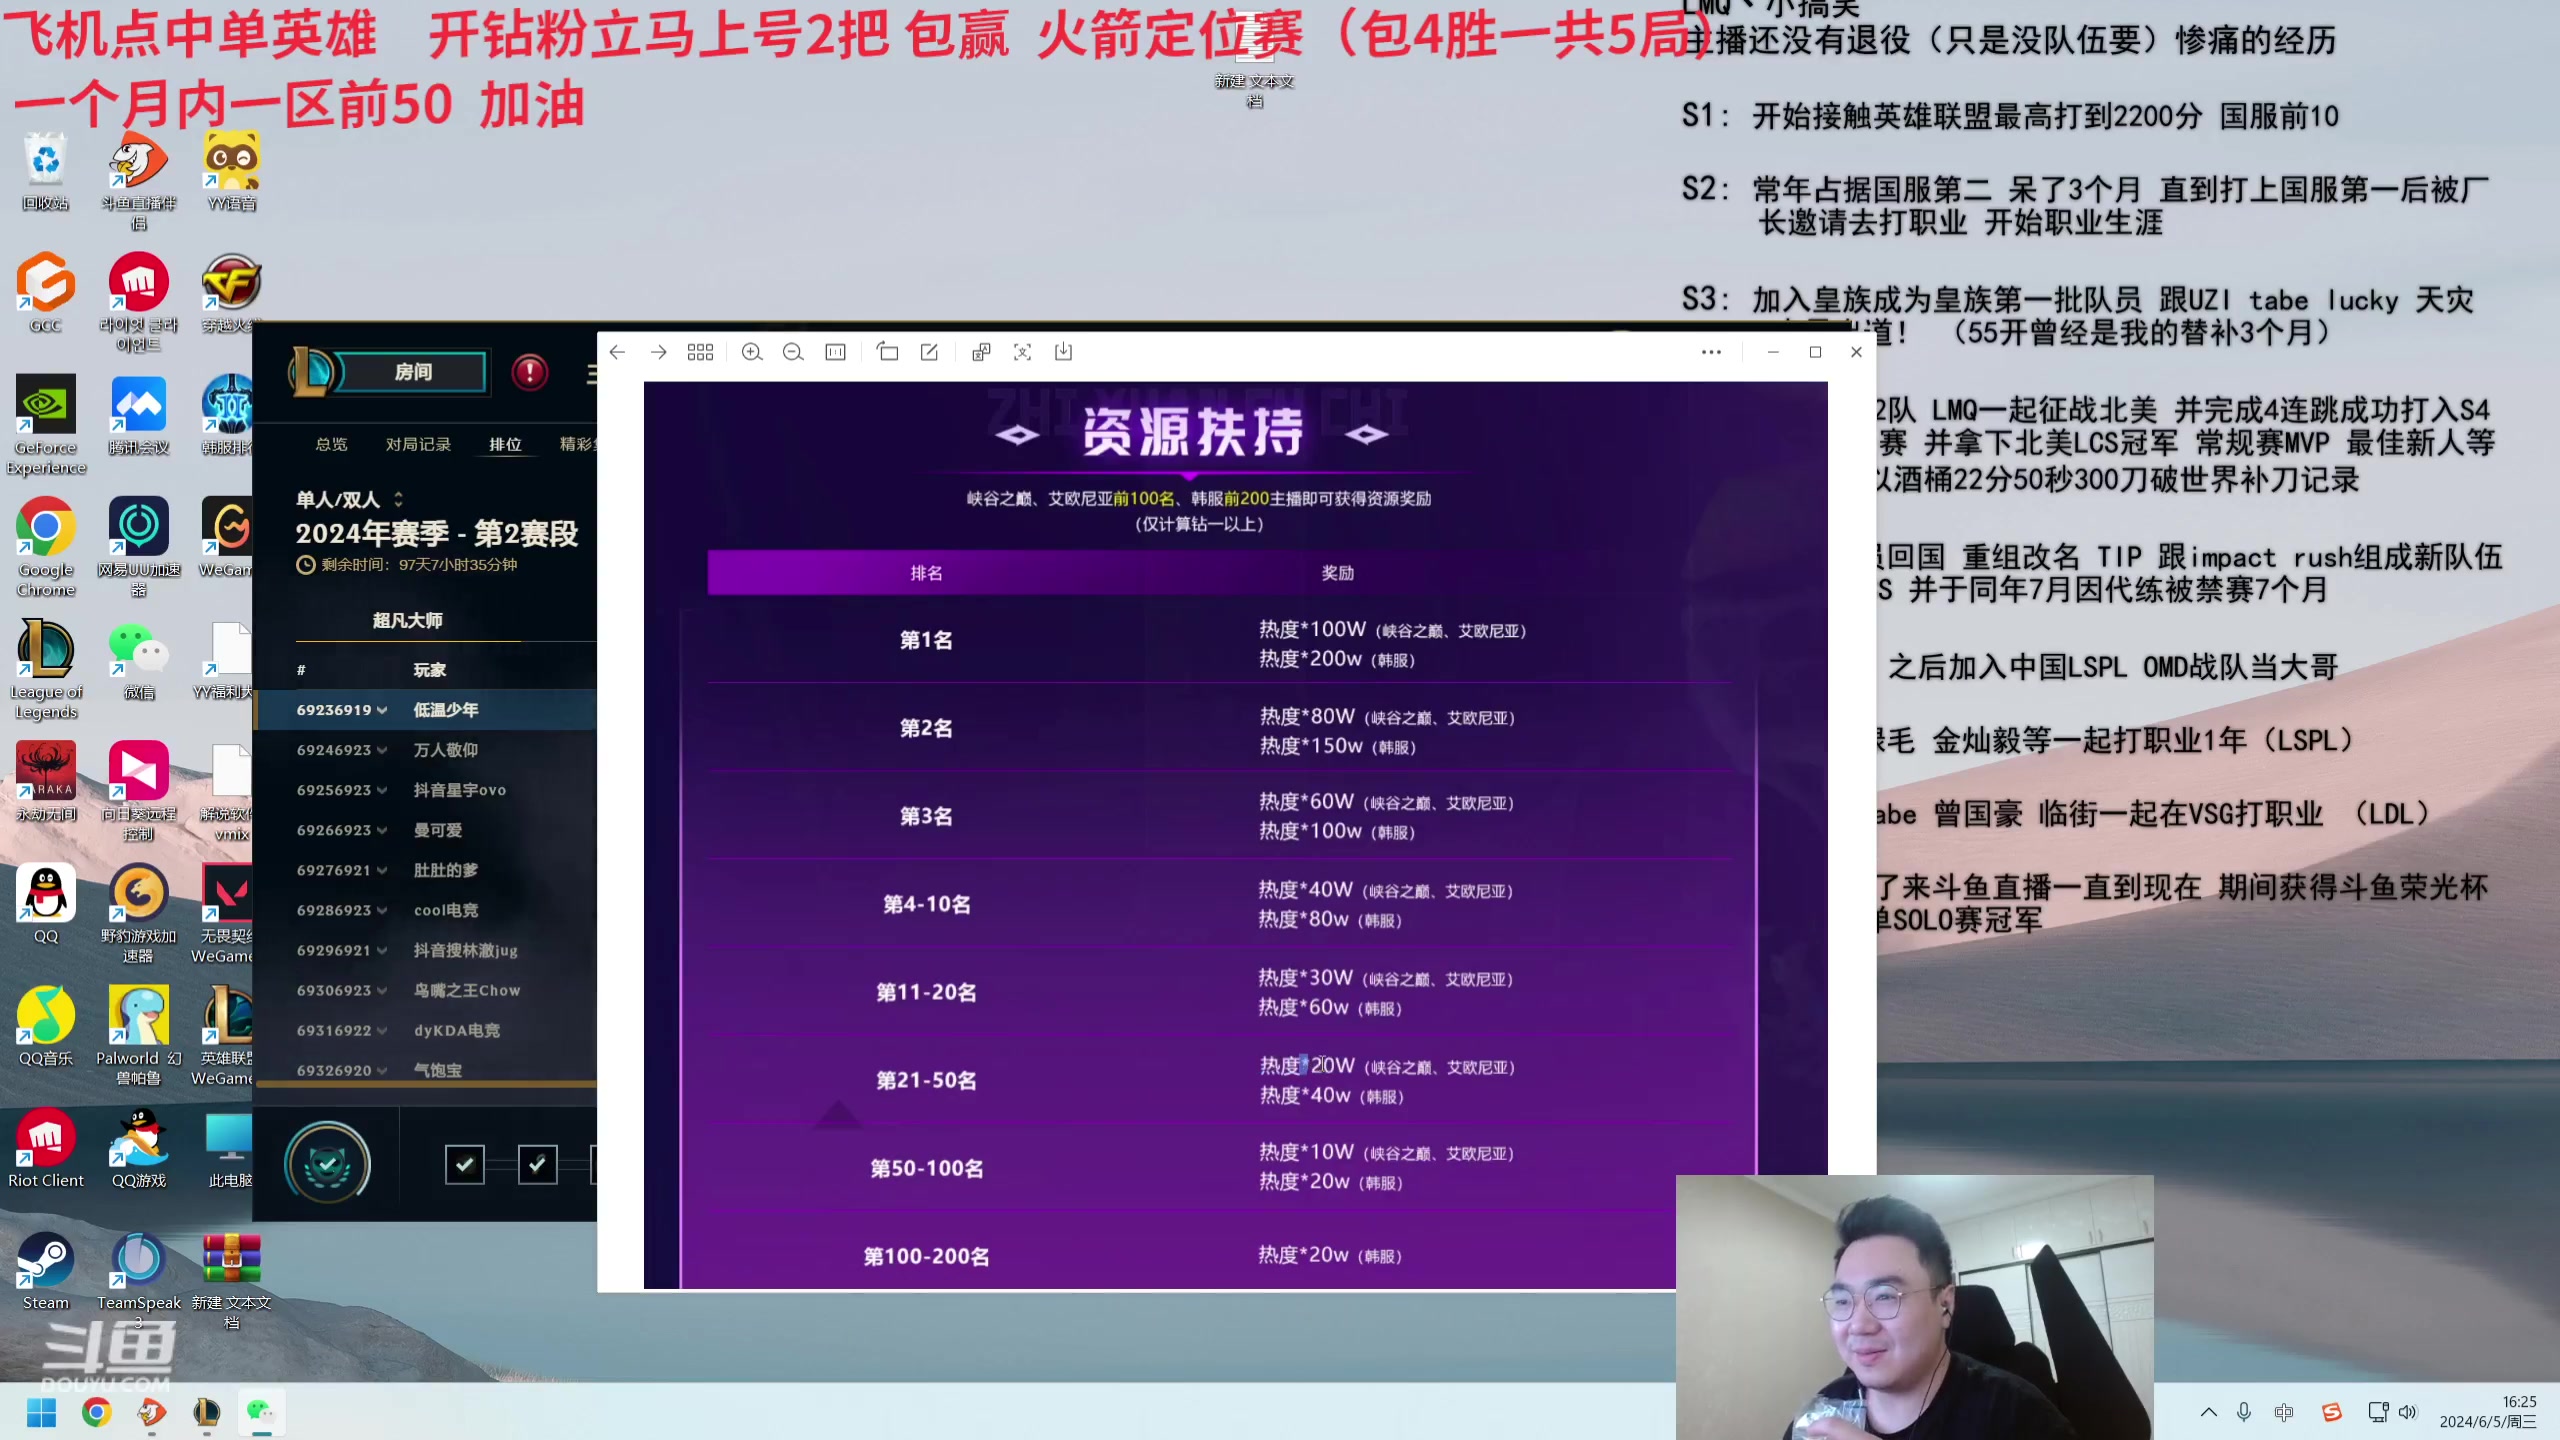Expand the chevron beside 69266923
Screen dimensions: 2560x1440
[x=382, y=830]
